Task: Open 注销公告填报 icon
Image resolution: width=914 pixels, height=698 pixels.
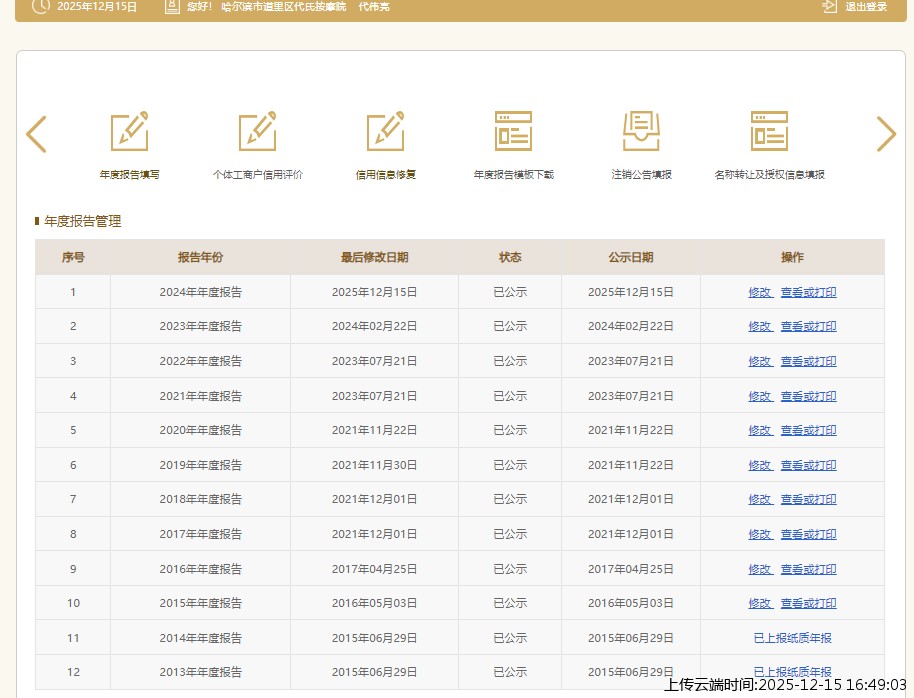Action: [x=641, y=132]
